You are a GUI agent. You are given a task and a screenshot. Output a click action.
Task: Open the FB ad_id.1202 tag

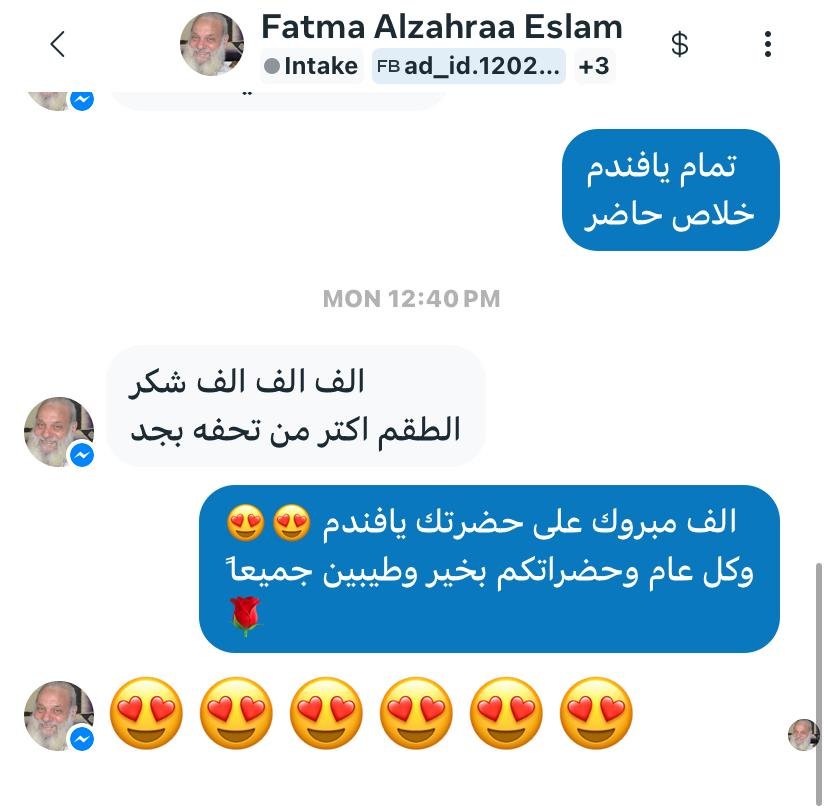469,67
